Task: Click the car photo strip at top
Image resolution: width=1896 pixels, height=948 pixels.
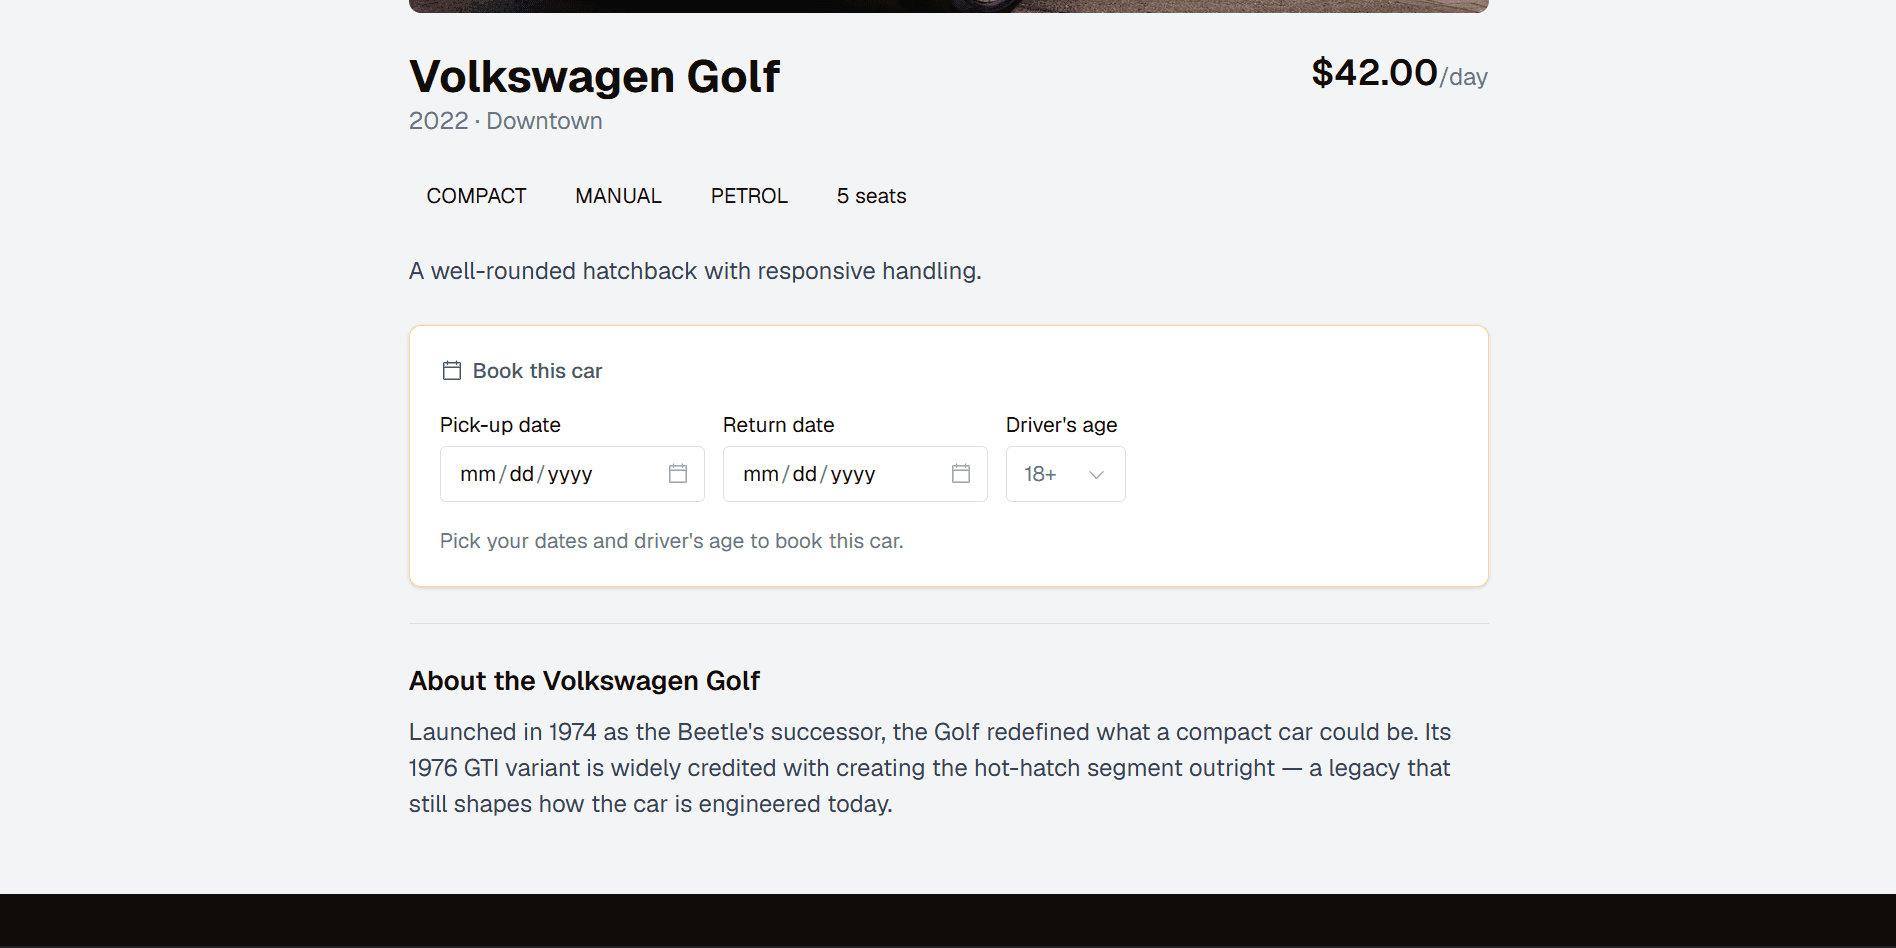Action: [948, 6]
